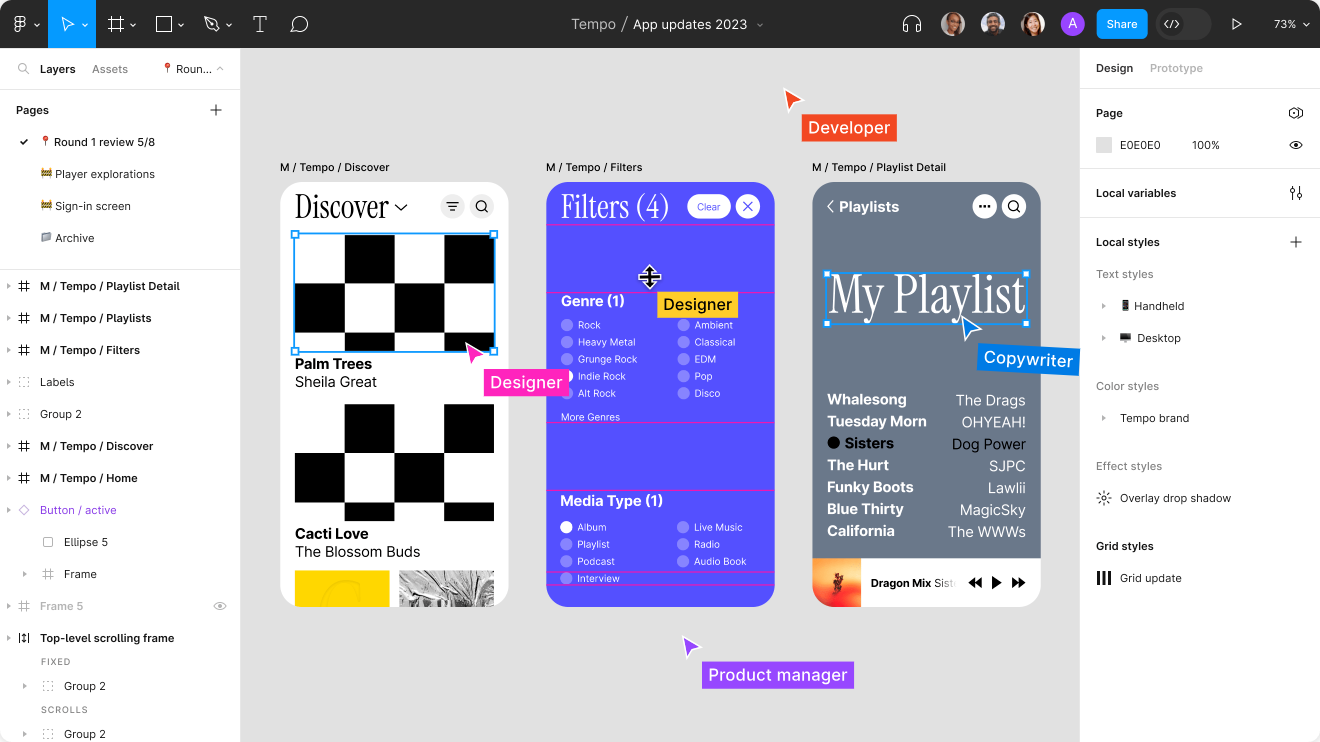
Task: Select the Text tool in the toolbar
Action: pyautogui.click(x=260, y=24)
